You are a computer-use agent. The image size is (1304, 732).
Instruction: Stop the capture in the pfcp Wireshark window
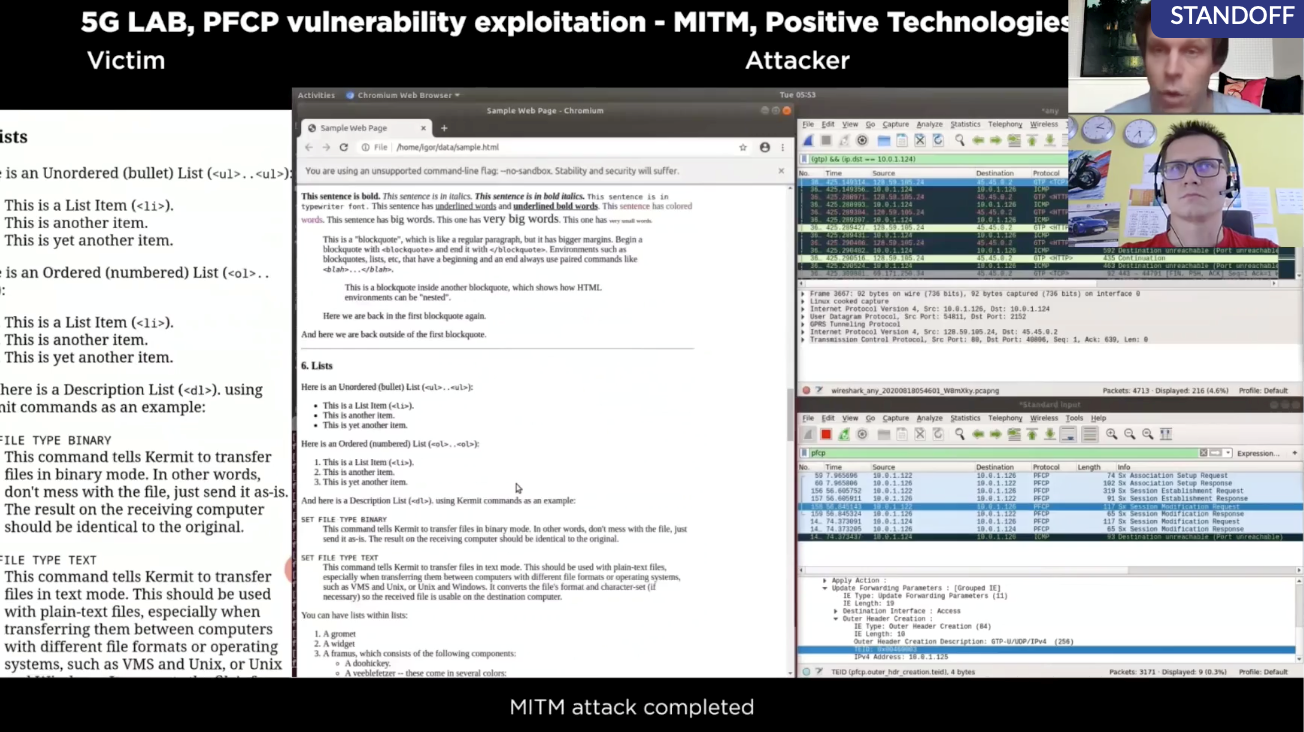click(x=826, y=434)
